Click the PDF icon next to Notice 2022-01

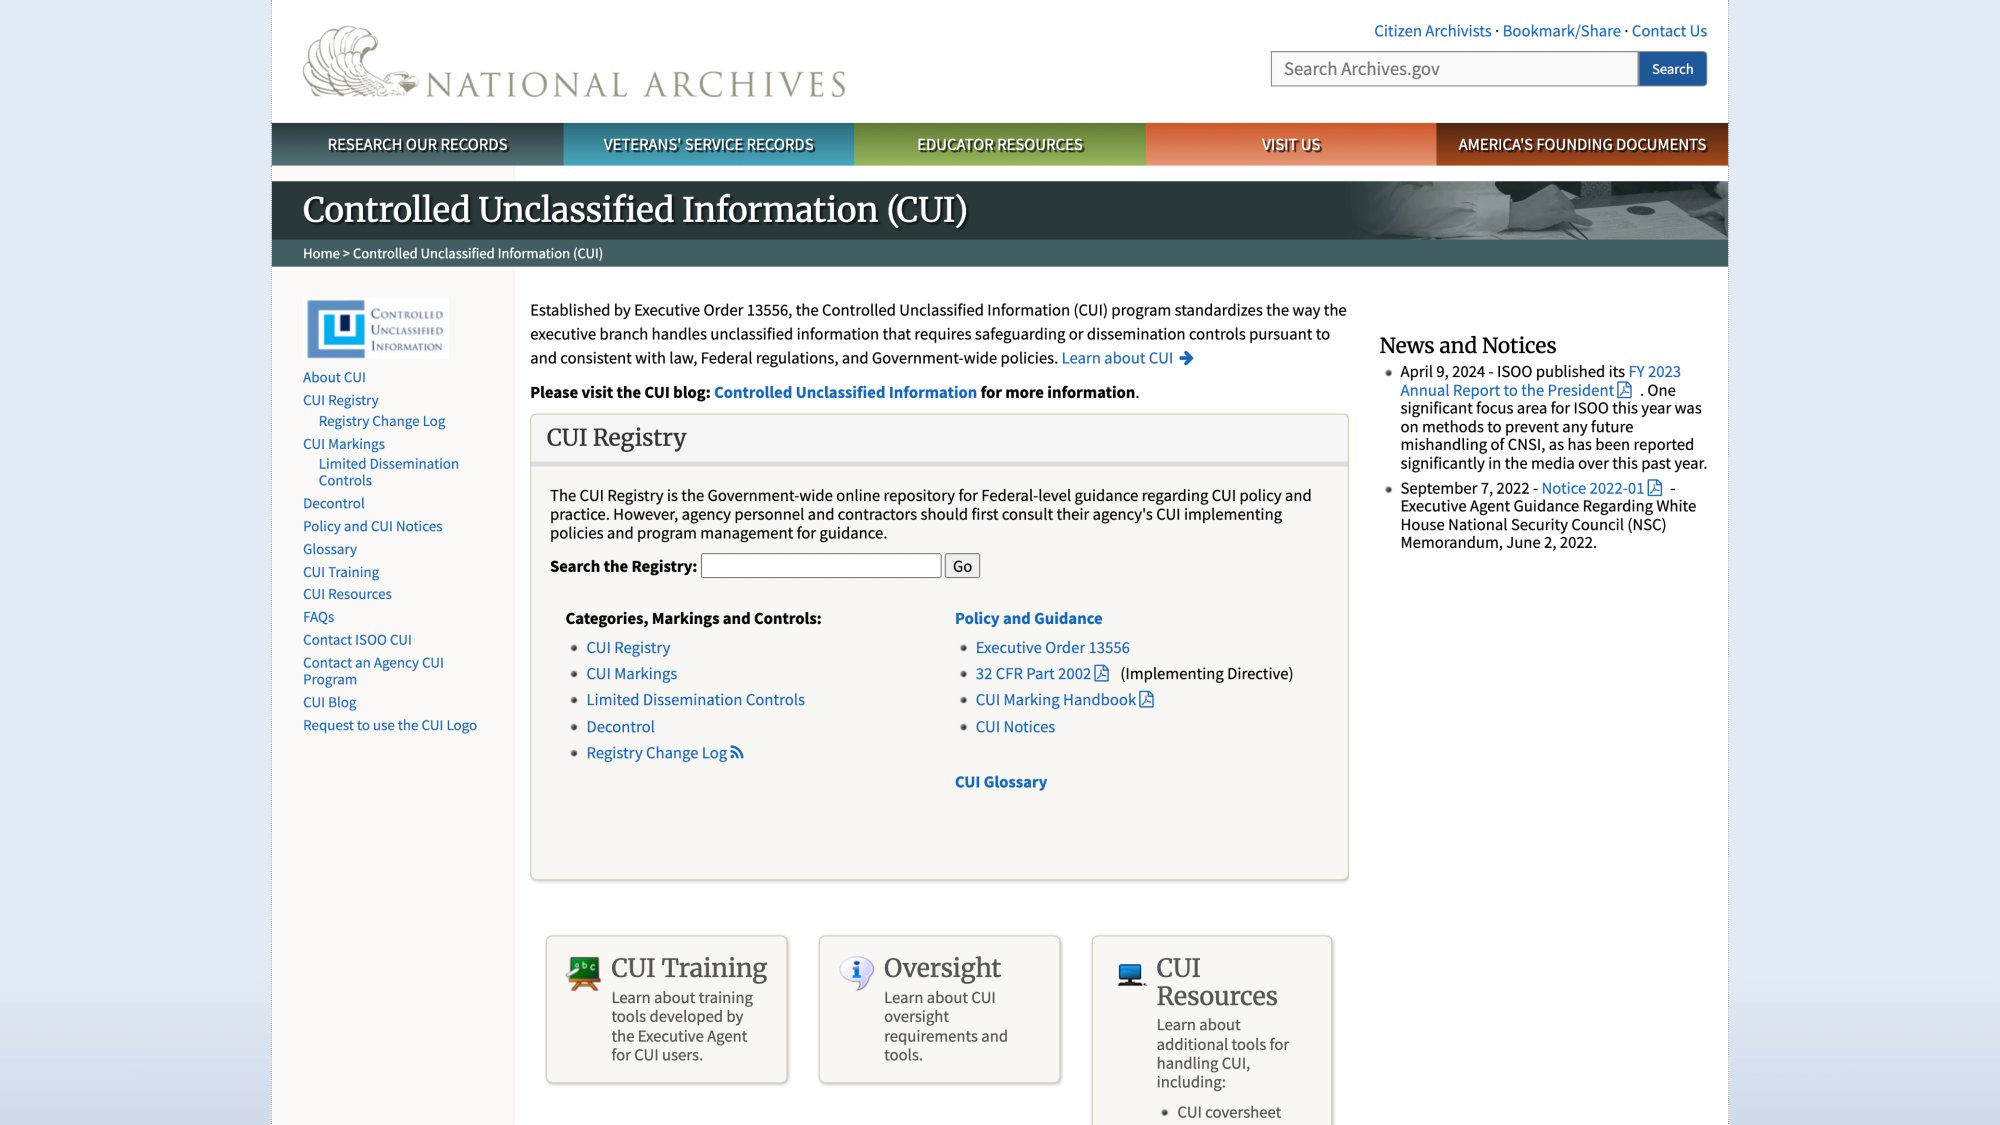pyautogui.click(x=1654, y=488)
